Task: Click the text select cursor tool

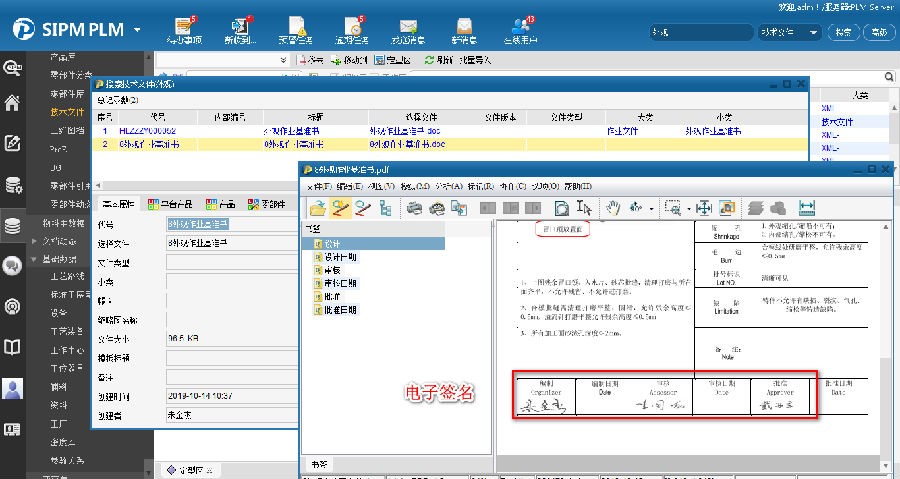Action: (x=585, y=208)
